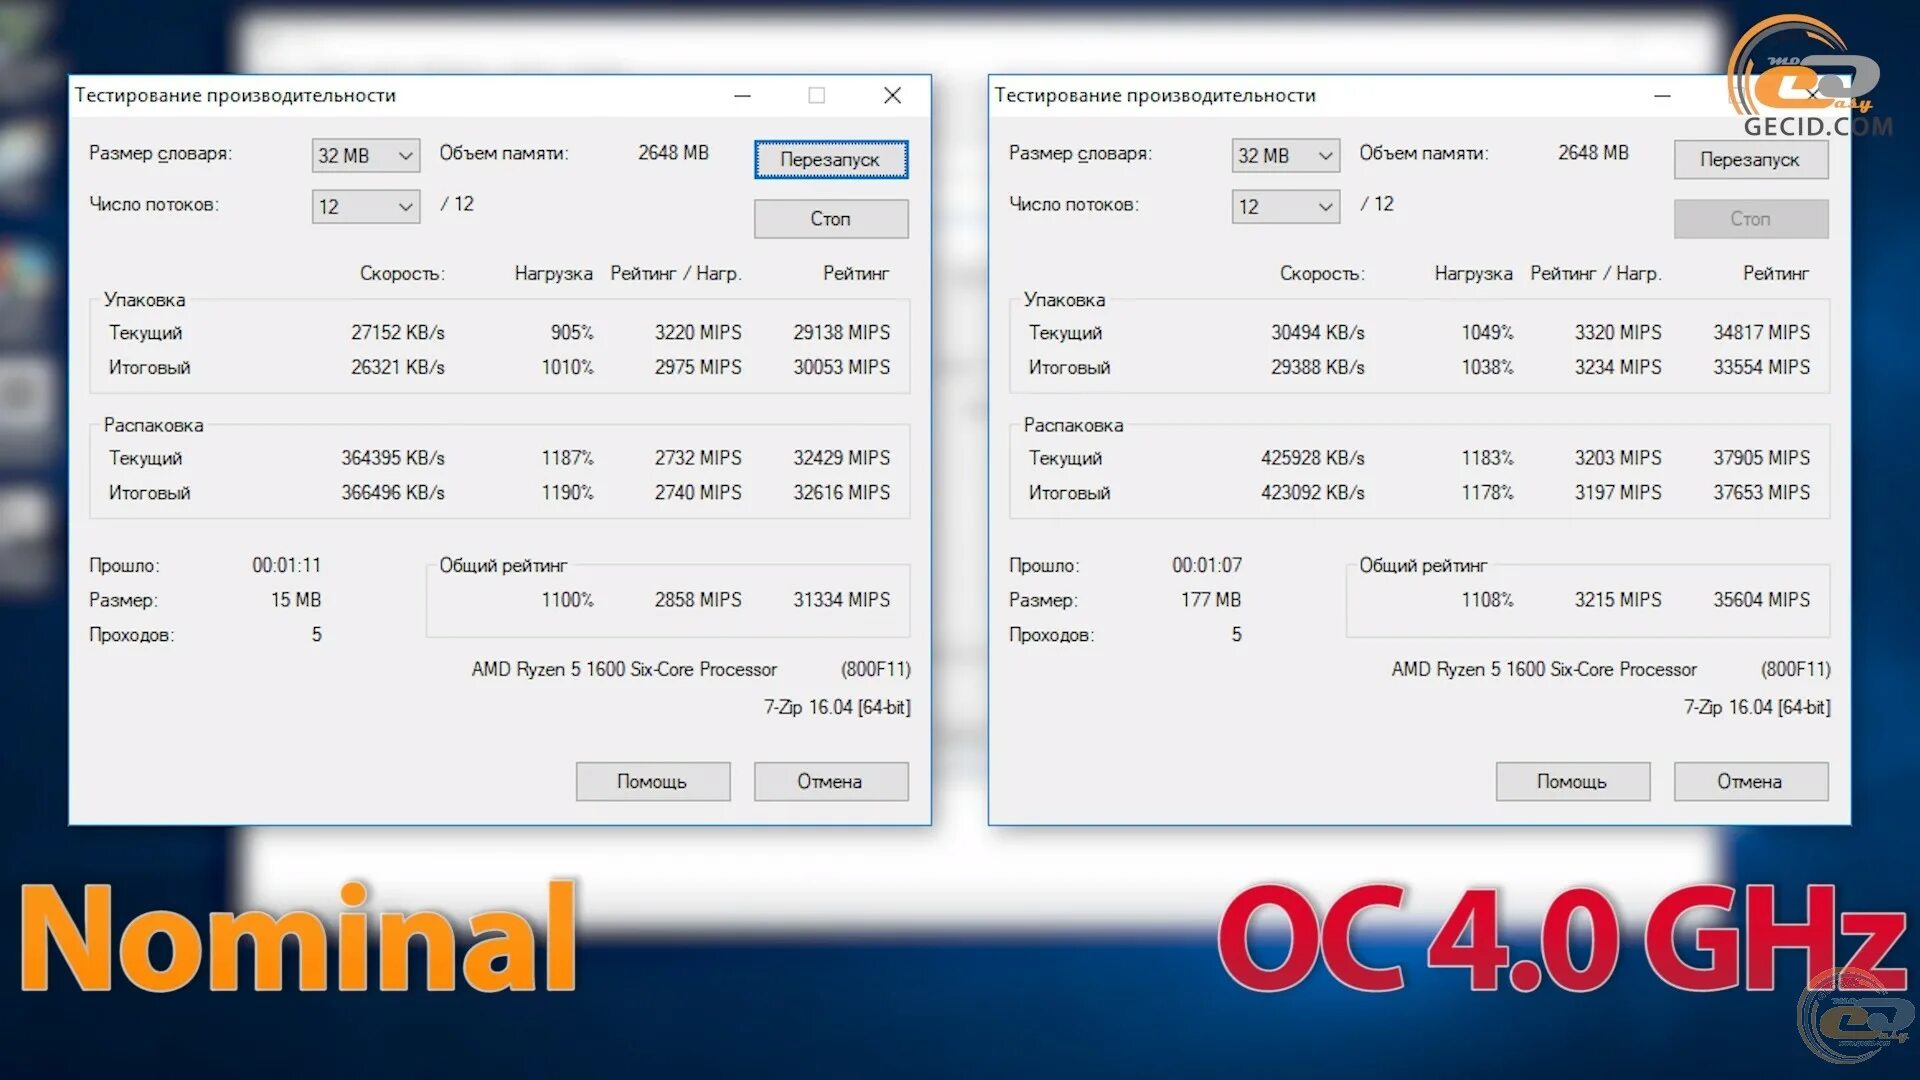Click AMD Ryzen 5 1600 text in right window
This screenshot has width=1920, height=1080.
(1544, 669)
